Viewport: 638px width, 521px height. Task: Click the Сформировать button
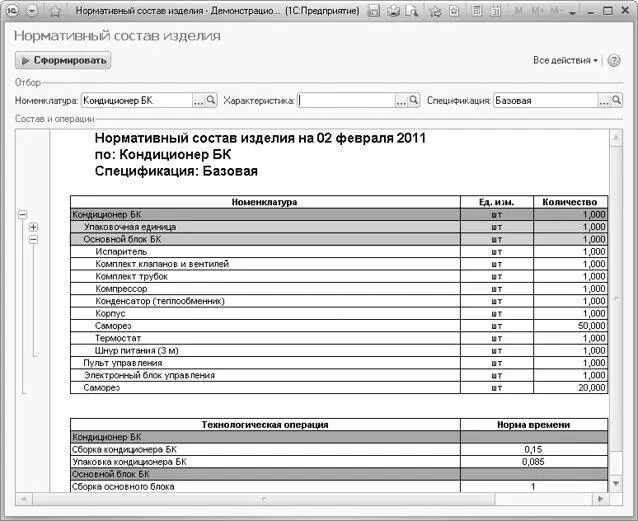click(x=63, y=60)
